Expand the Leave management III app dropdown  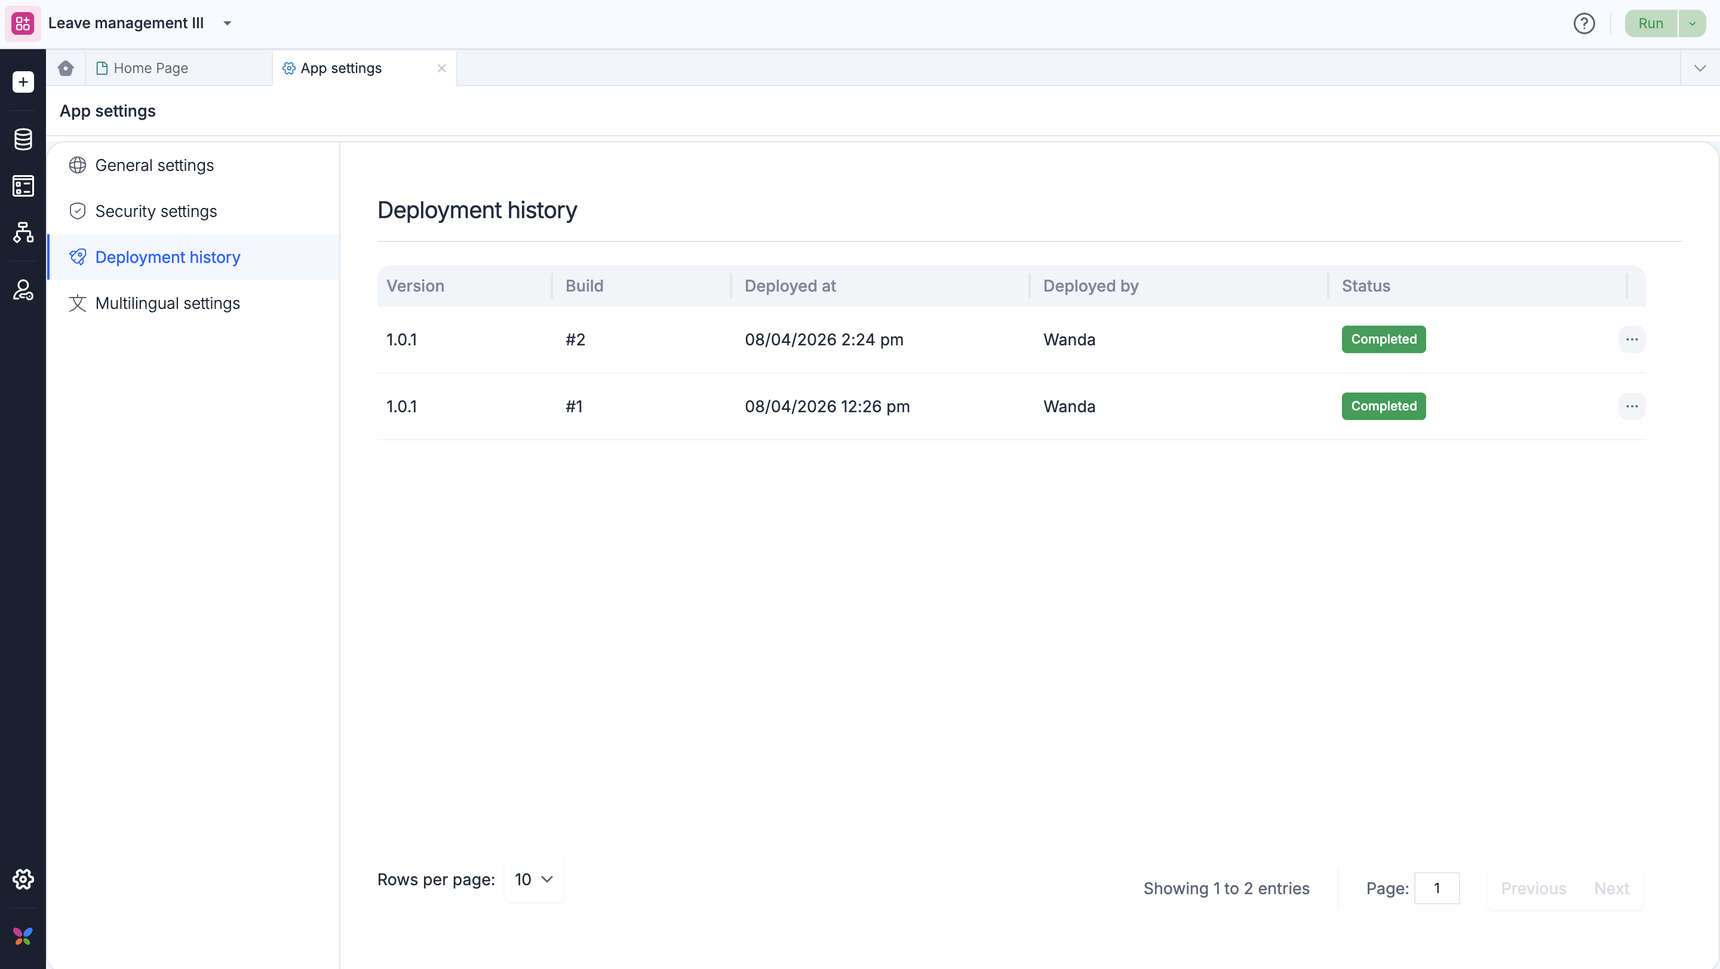tap(228, 23)
